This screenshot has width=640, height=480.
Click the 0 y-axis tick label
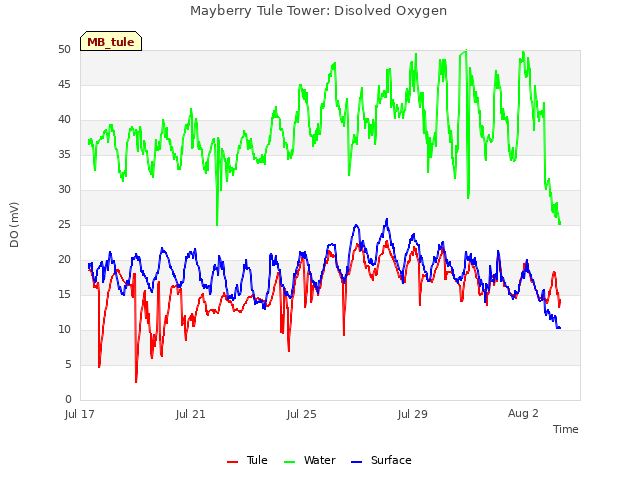click(68, 400)
